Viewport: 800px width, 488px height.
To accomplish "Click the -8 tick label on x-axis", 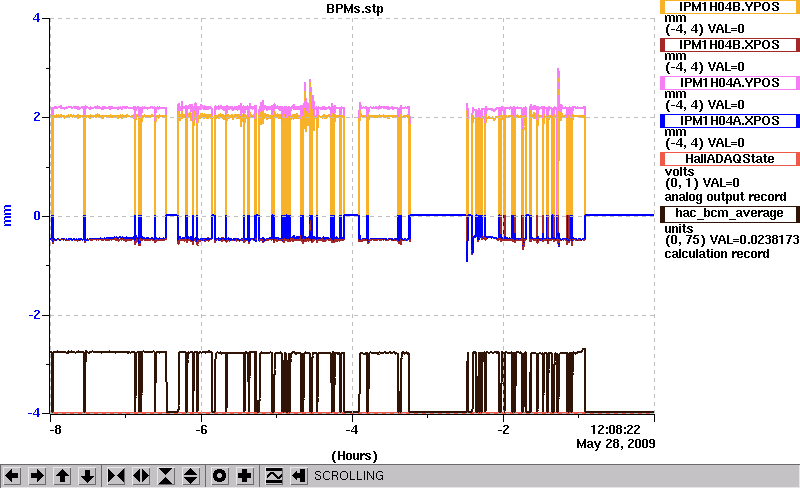I will (55, 430).
